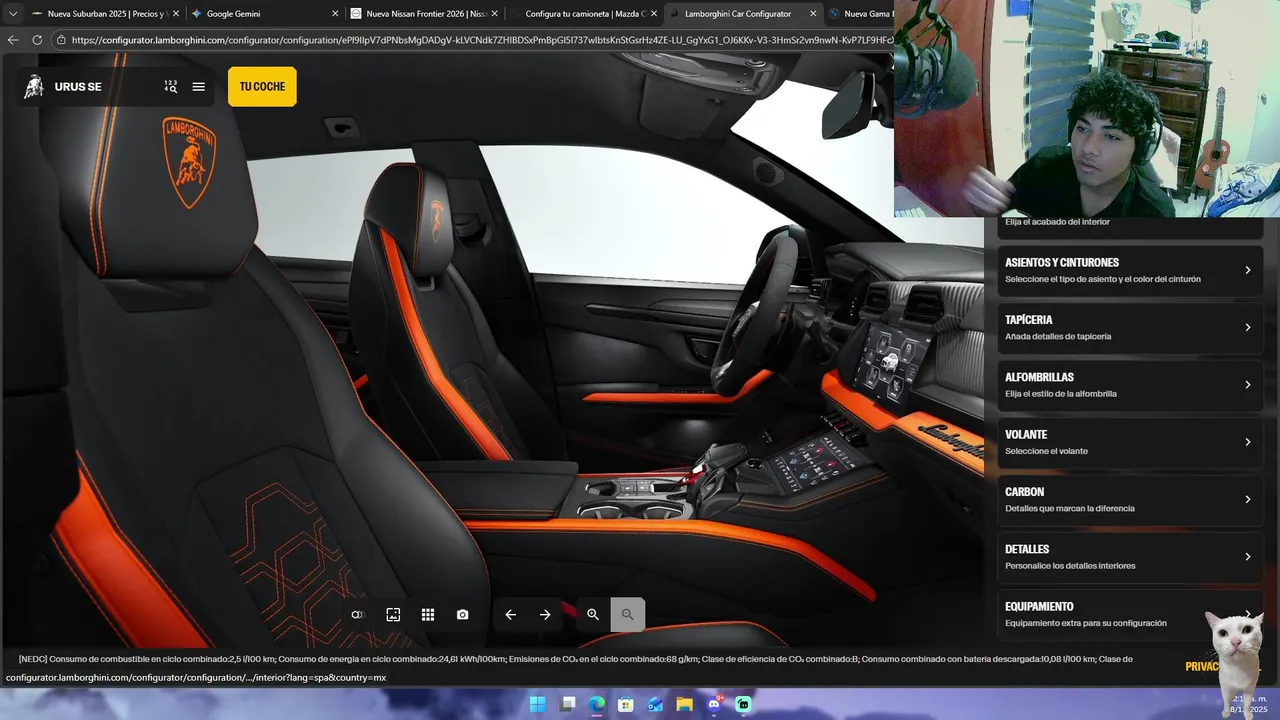1280x720 pixels.
Task: Go to previous view with left arrow
Action: point(510,615)
